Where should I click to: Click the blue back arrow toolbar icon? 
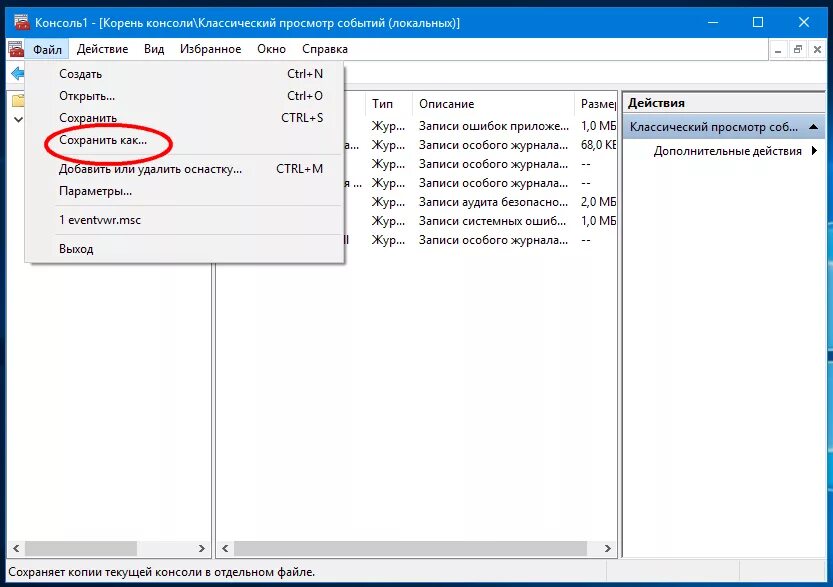click(18, 73)
